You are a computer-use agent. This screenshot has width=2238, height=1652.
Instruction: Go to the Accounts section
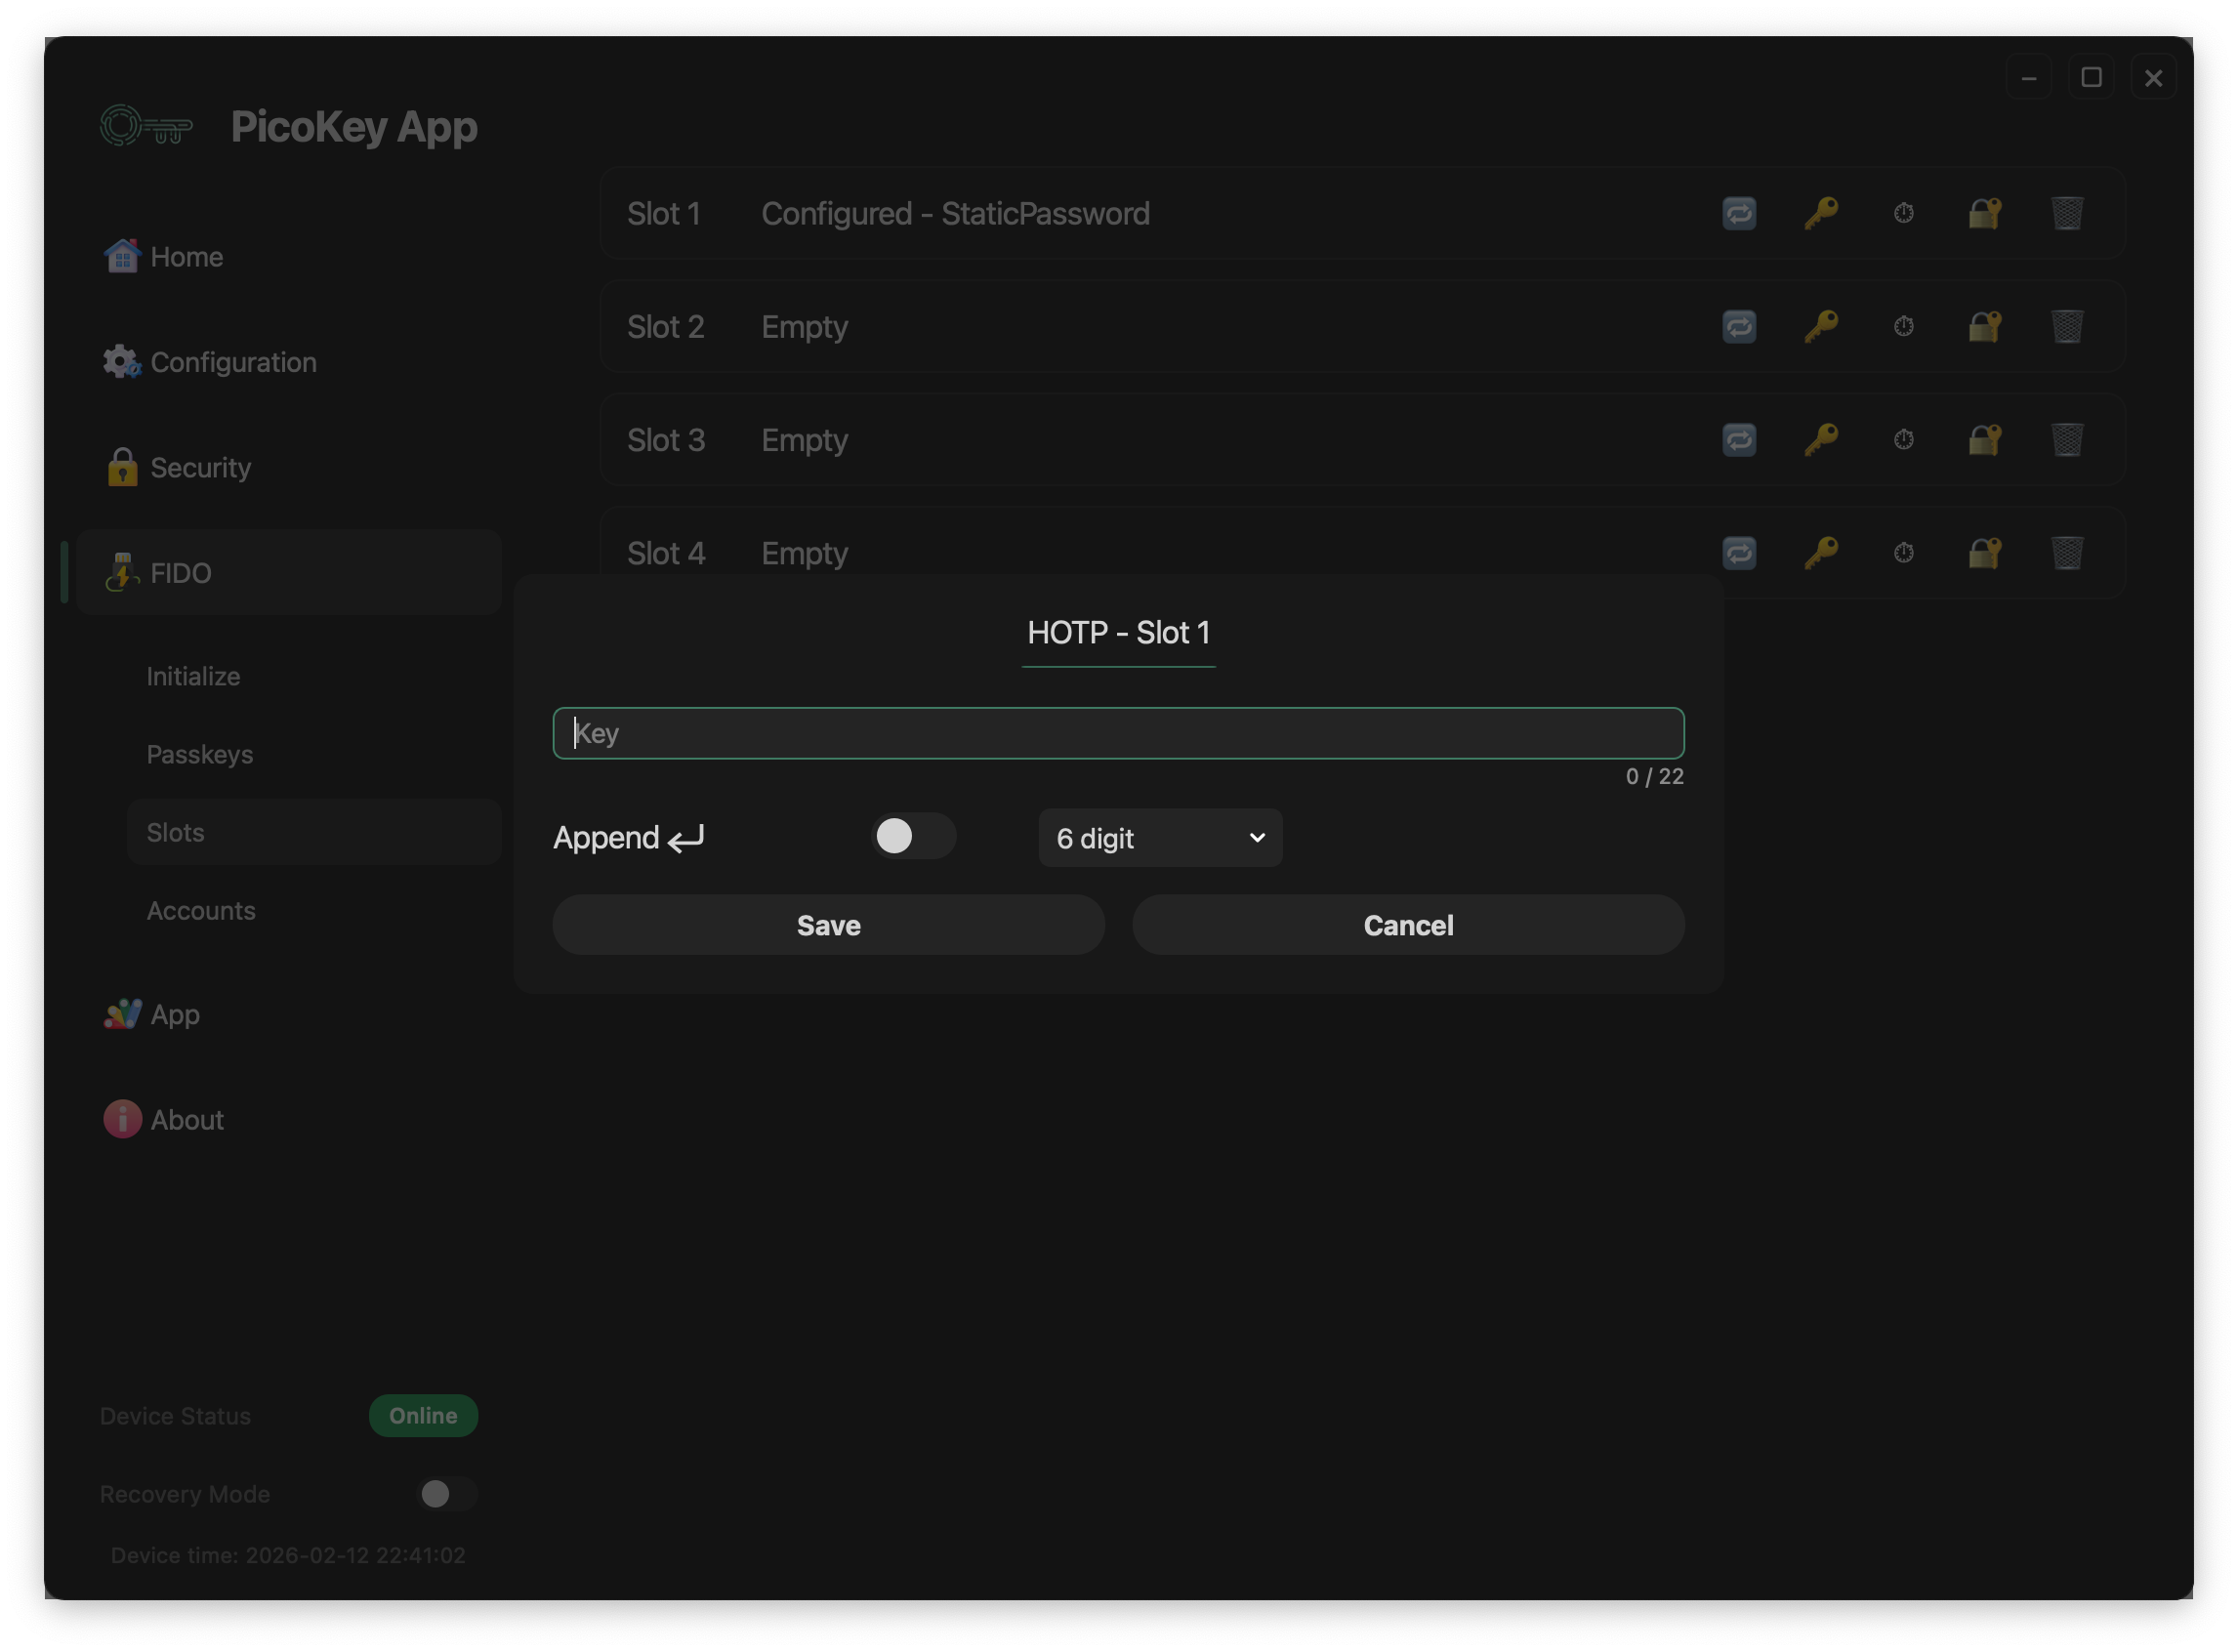tap(201, 910)
